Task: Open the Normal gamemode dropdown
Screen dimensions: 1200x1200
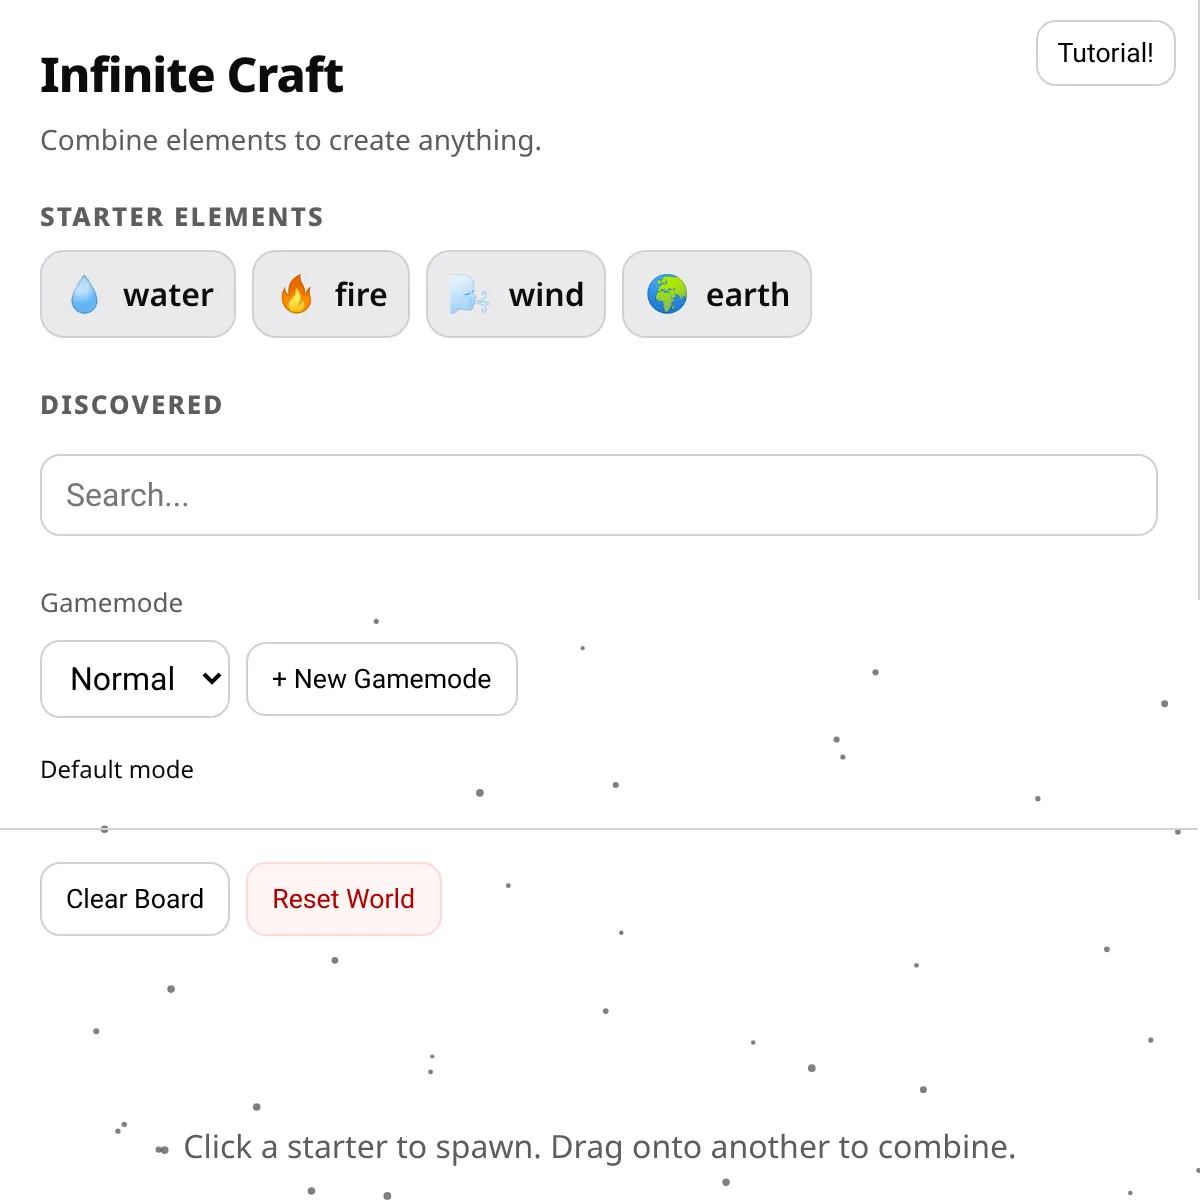Action: pyautogui.click(x=134, y=679)
